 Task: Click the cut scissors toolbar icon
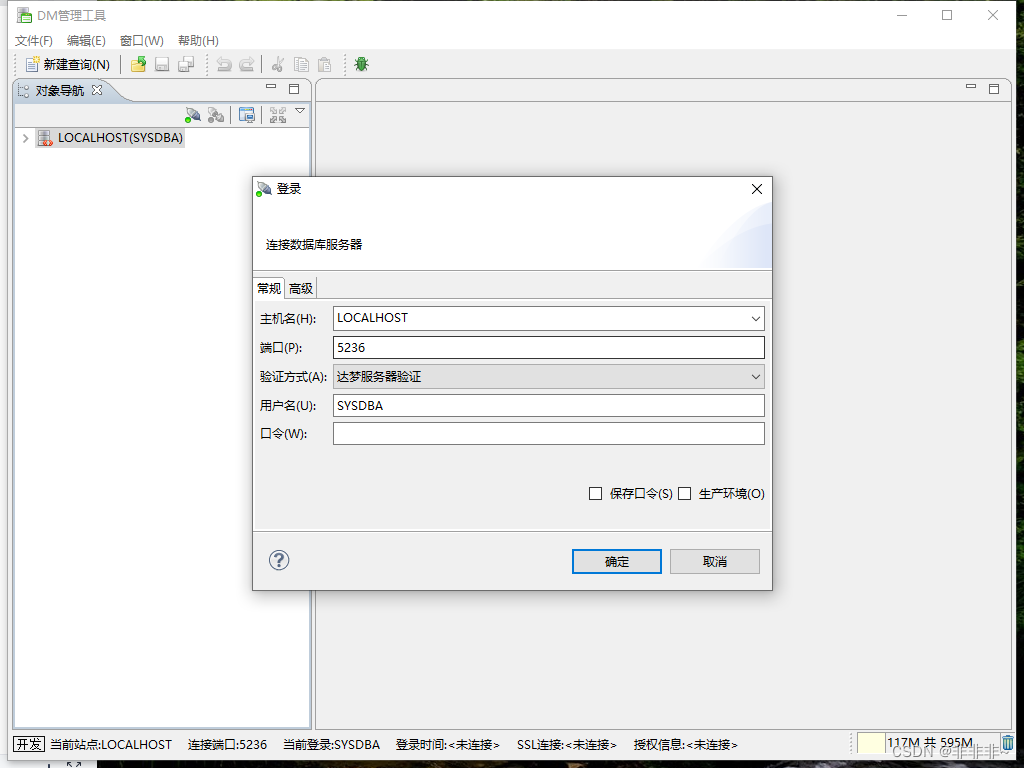point(278,64)
